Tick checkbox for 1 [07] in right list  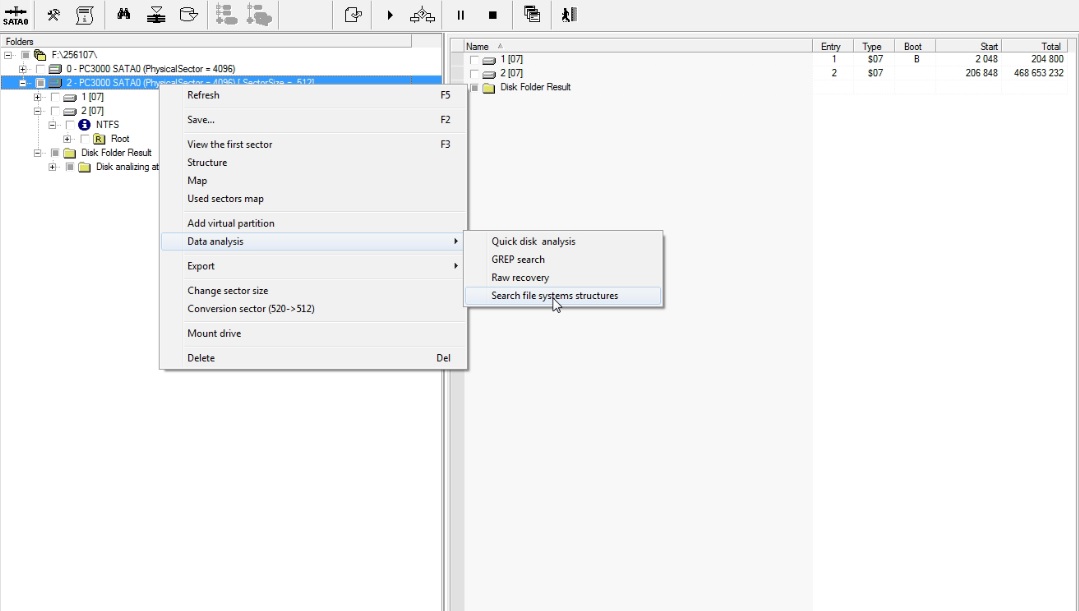[474, 60]
